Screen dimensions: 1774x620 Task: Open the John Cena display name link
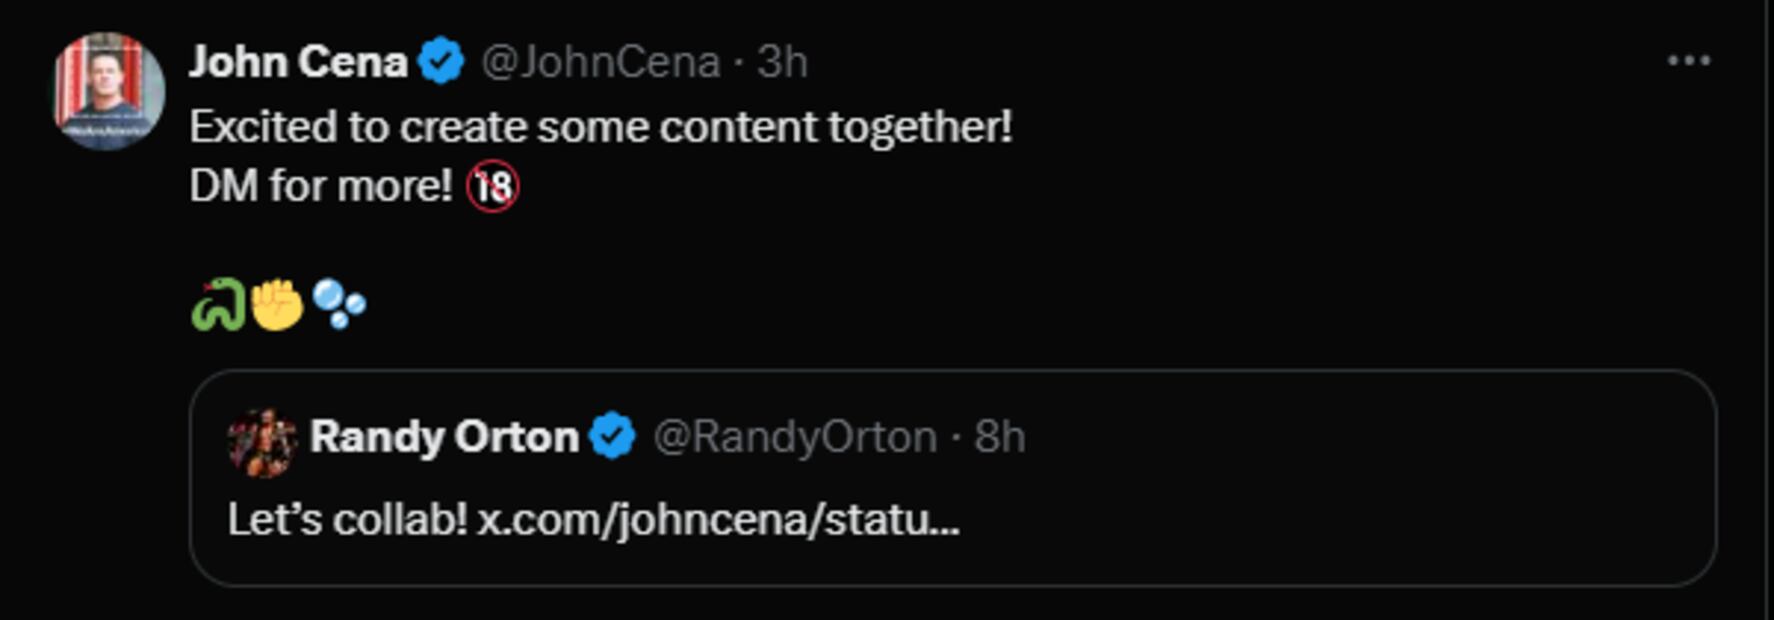point(298,62)
